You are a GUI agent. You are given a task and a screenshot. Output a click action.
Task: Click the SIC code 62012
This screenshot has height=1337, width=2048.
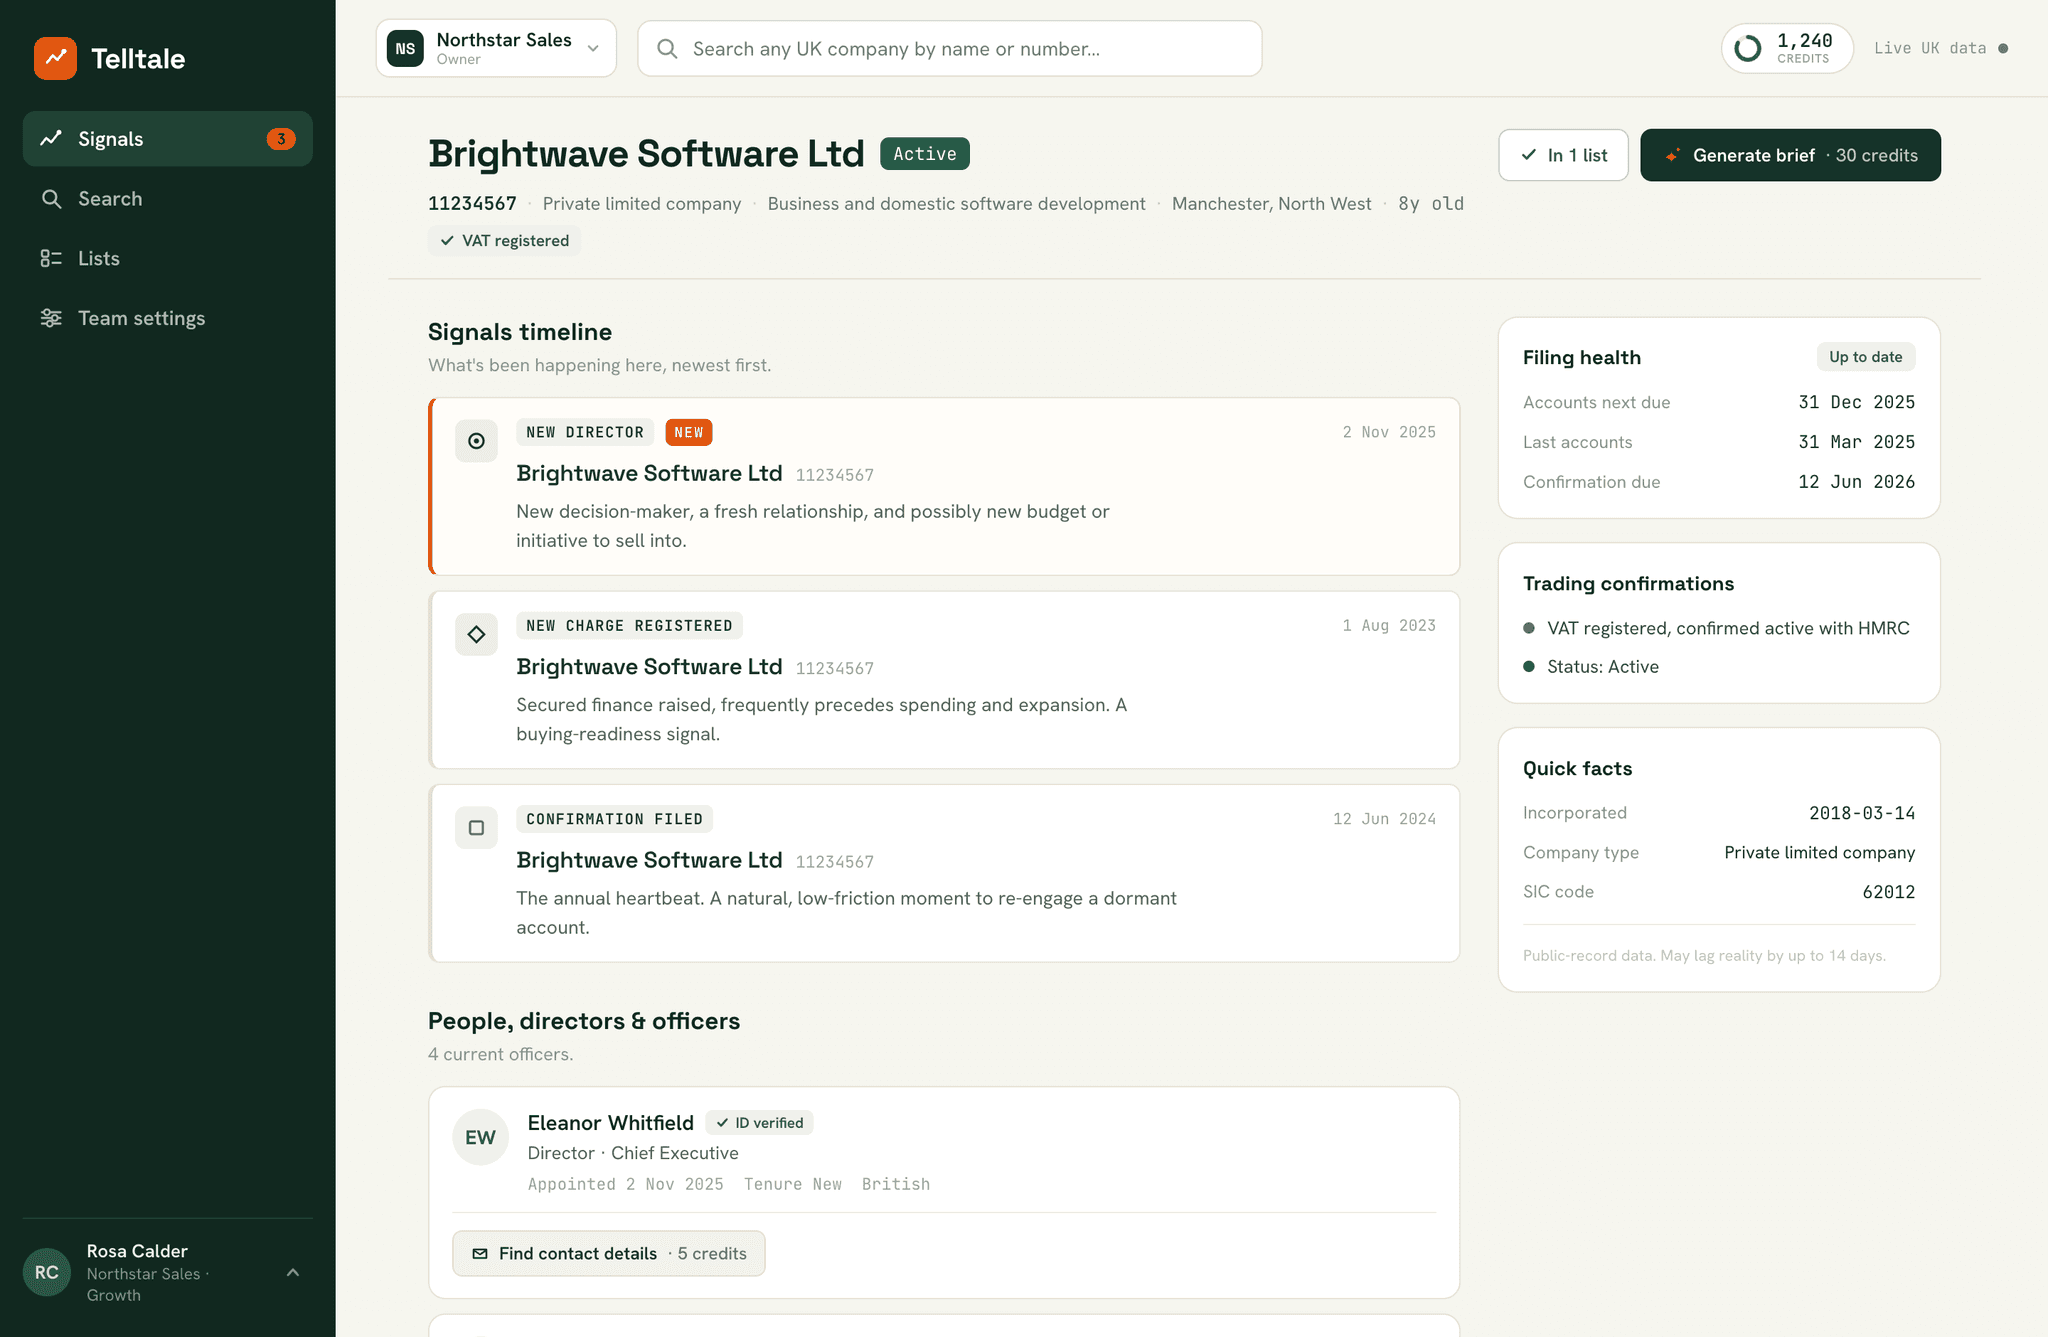tap(1888, 892)
